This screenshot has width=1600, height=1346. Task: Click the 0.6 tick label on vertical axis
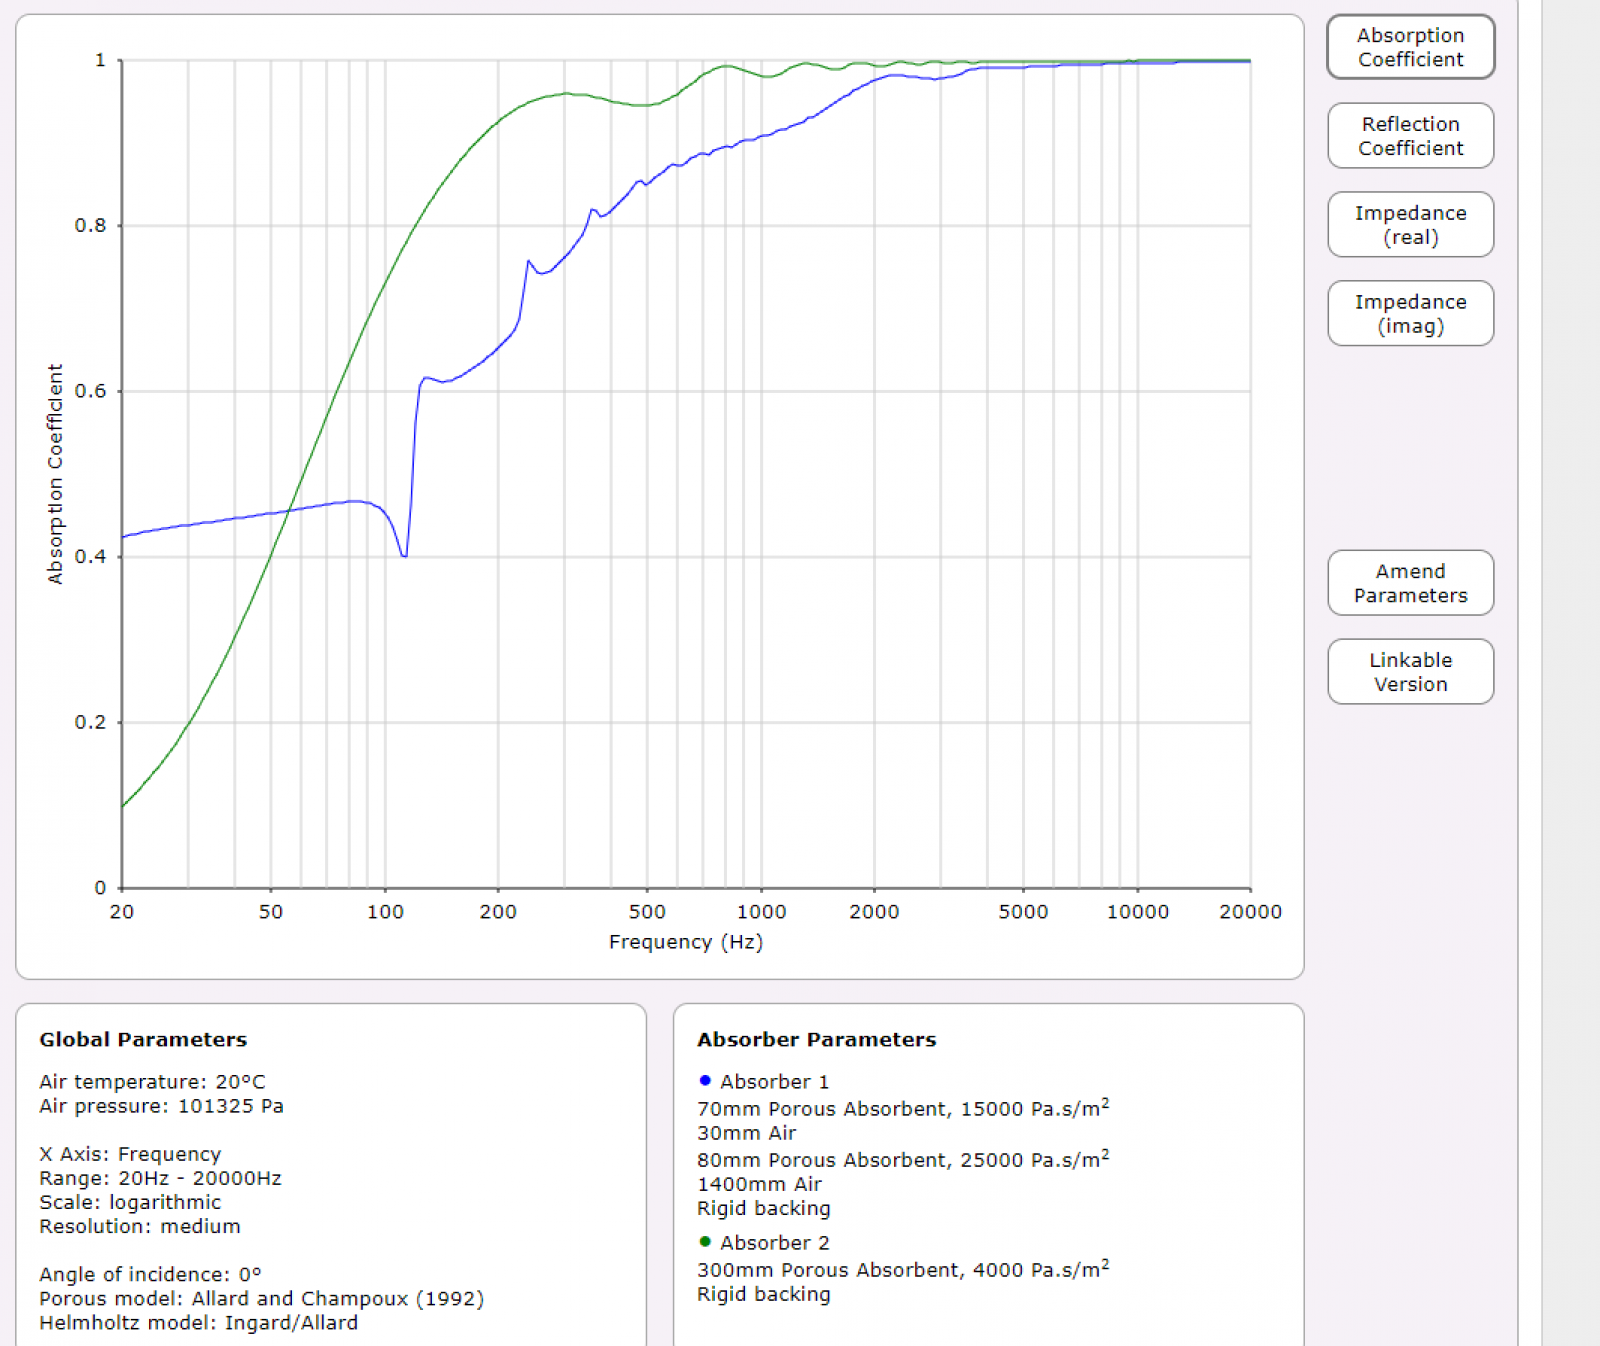pos(90,391)
